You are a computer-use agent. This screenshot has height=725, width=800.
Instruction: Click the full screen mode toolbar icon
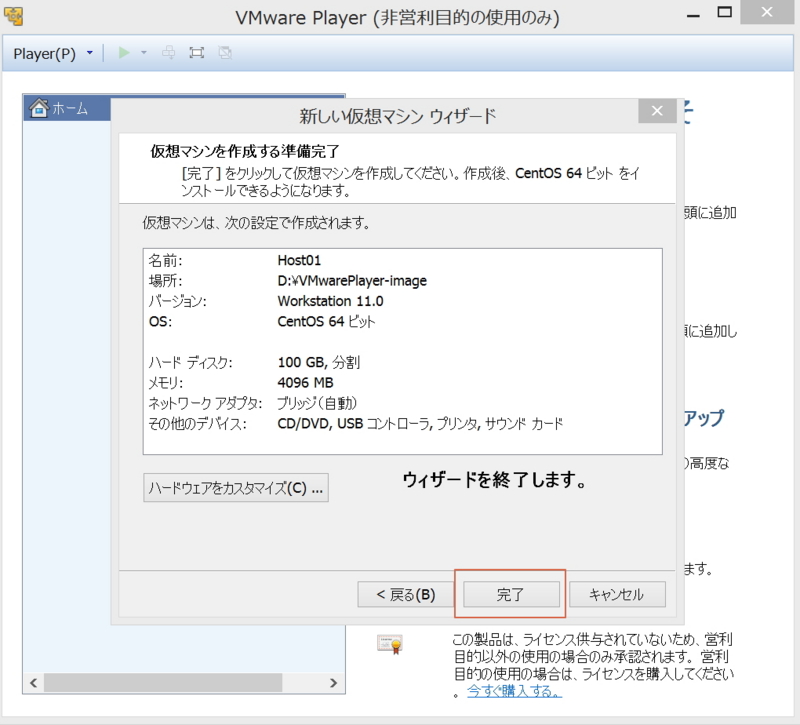pyautogui.click(x=196, y=53)
